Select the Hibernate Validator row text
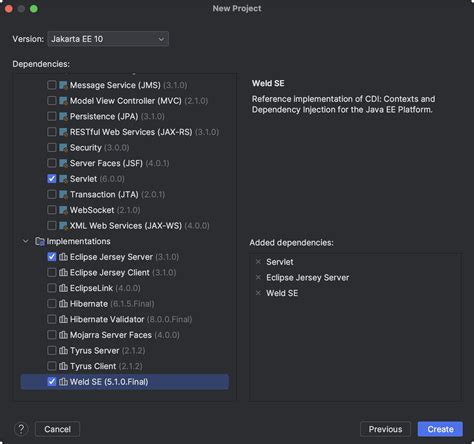474x444 pixels. point(131,319)
